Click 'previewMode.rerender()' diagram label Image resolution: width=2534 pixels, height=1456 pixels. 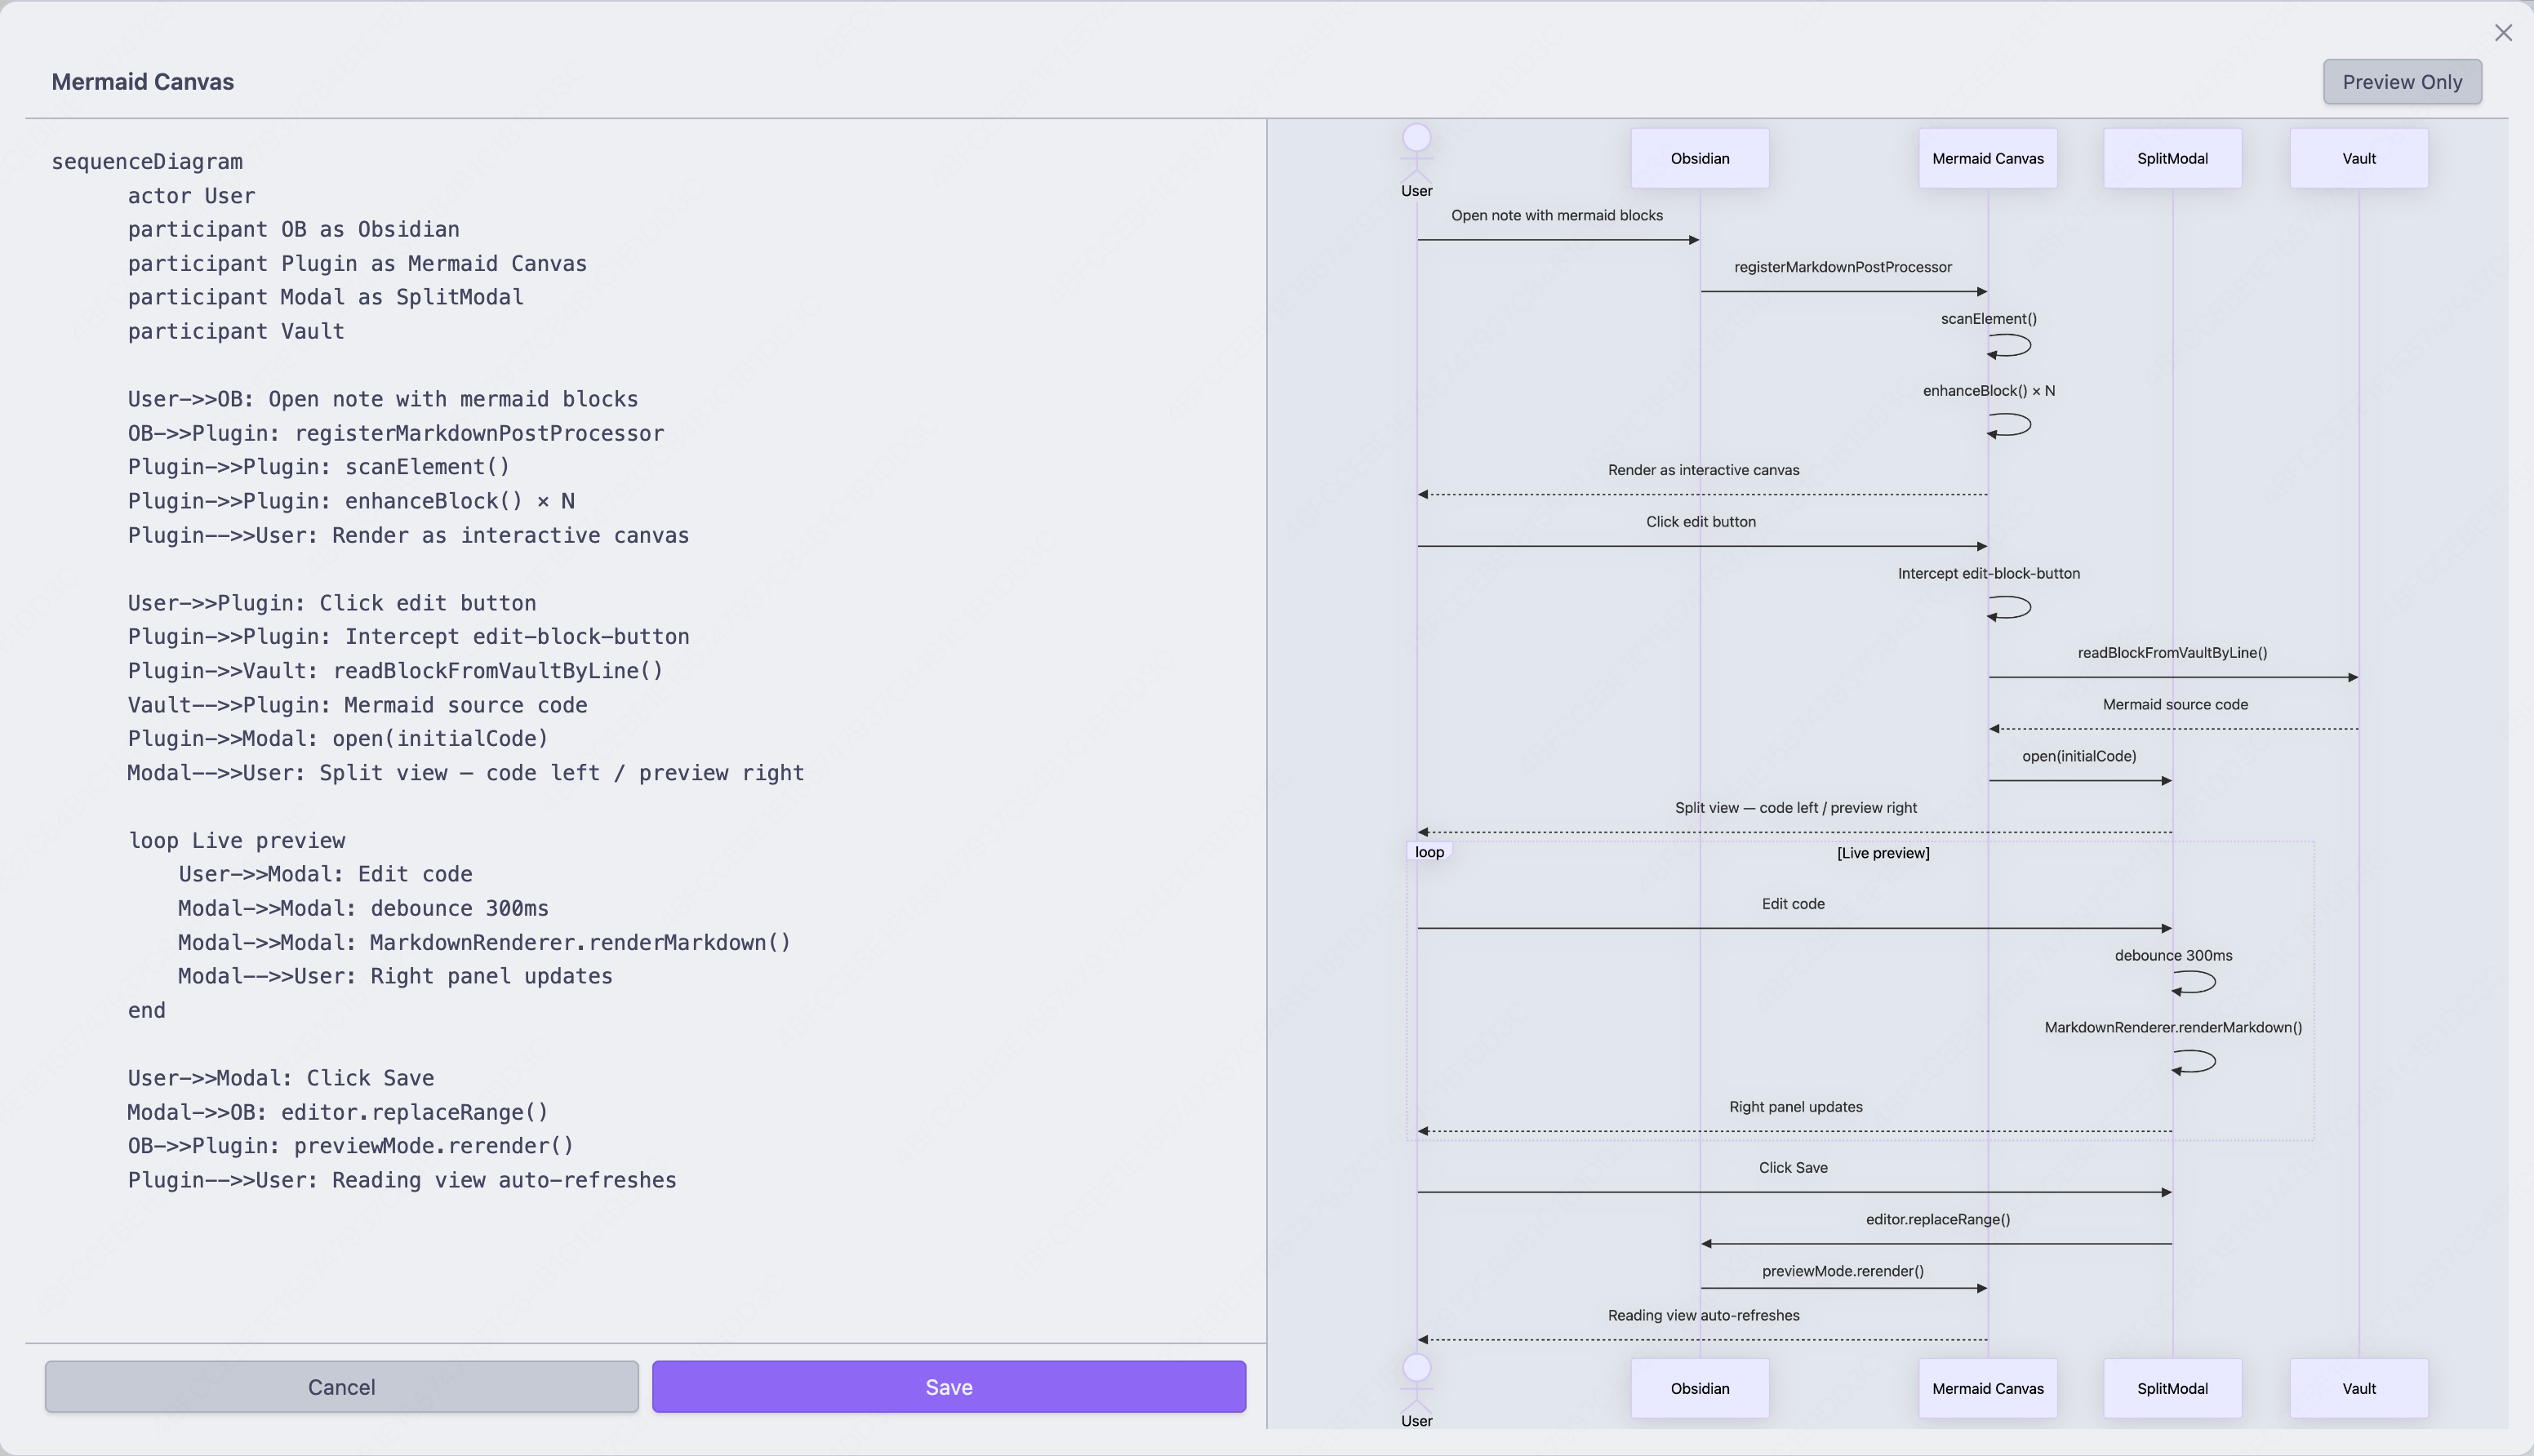coord(1843,1271)
